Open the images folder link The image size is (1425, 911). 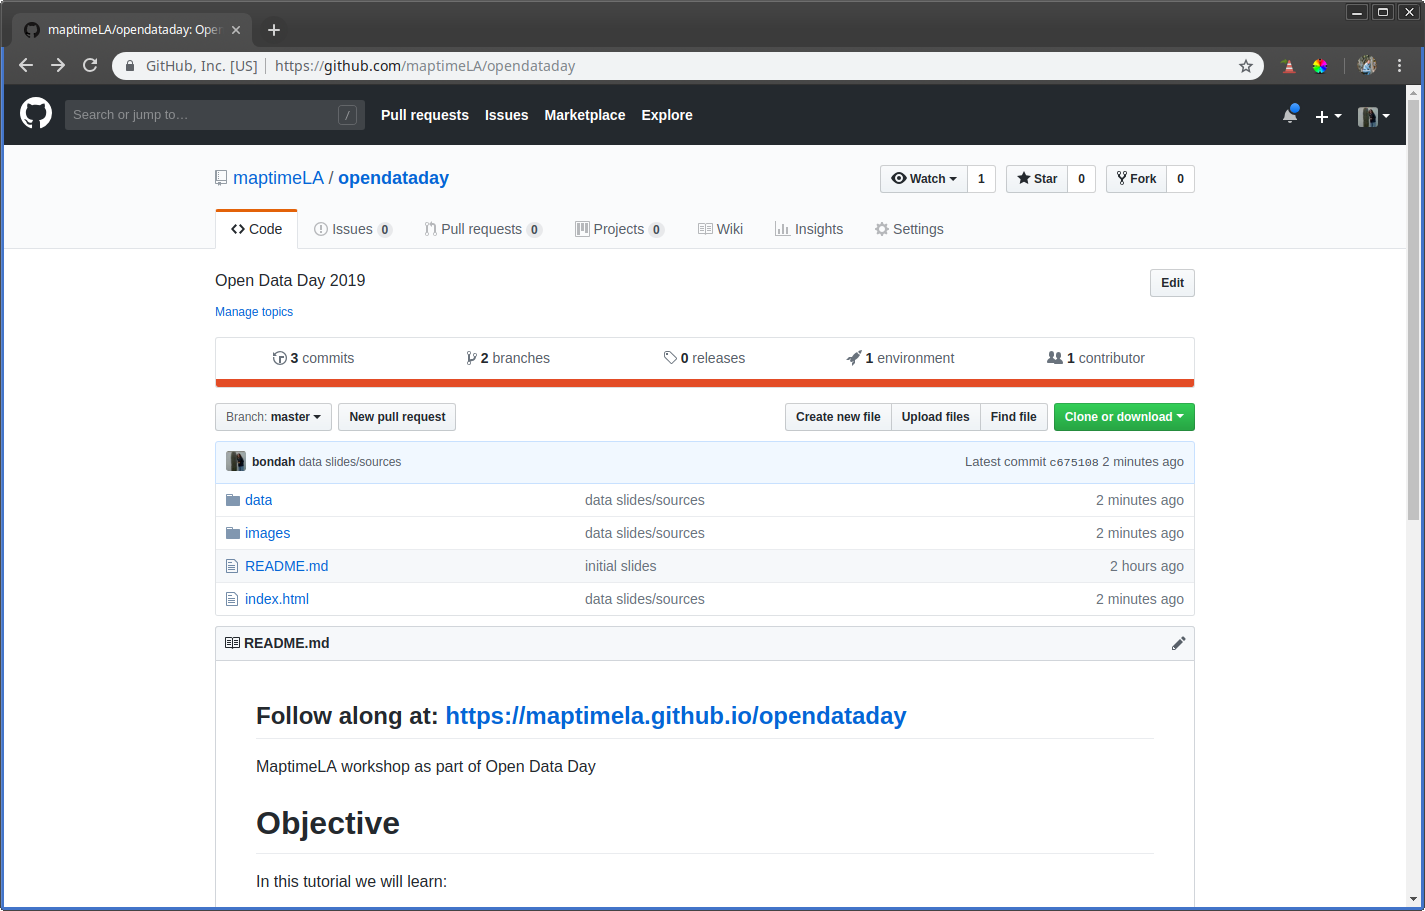point(267,533)
